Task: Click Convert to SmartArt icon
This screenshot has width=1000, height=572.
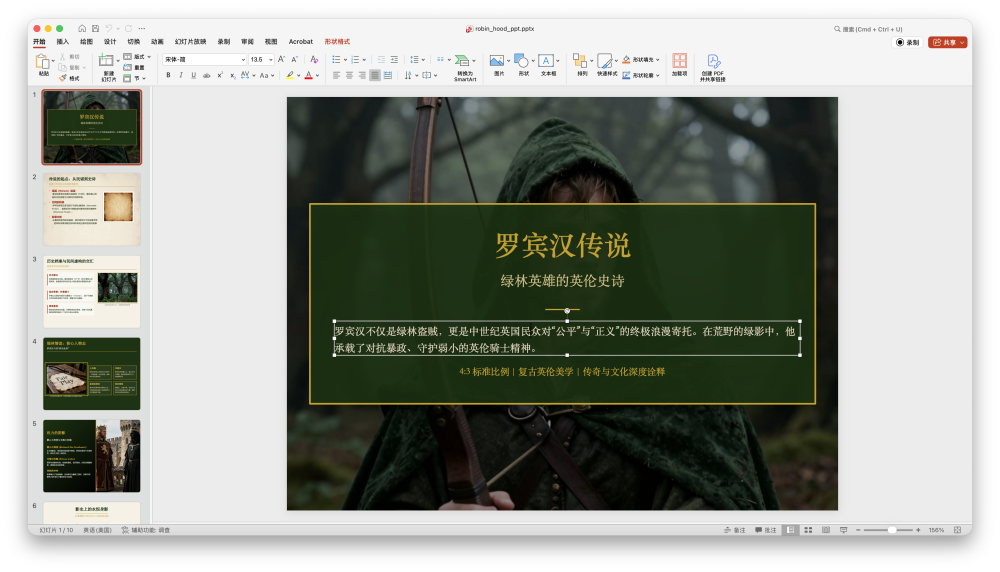Action: pos(464,61)
